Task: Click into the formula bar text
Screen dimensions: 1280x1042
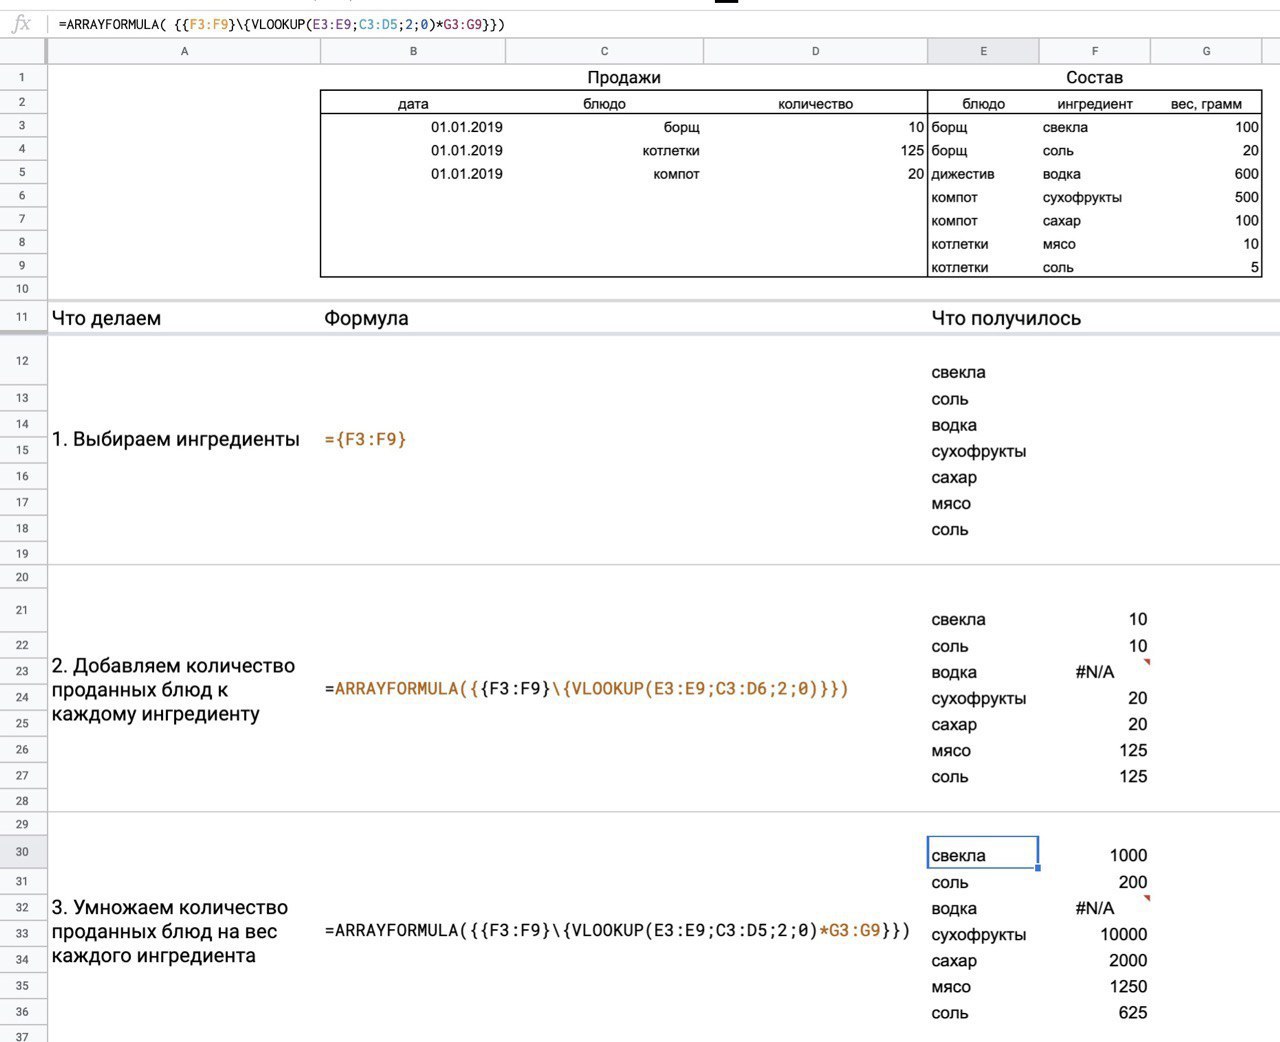Action: [x=282, y=24]
